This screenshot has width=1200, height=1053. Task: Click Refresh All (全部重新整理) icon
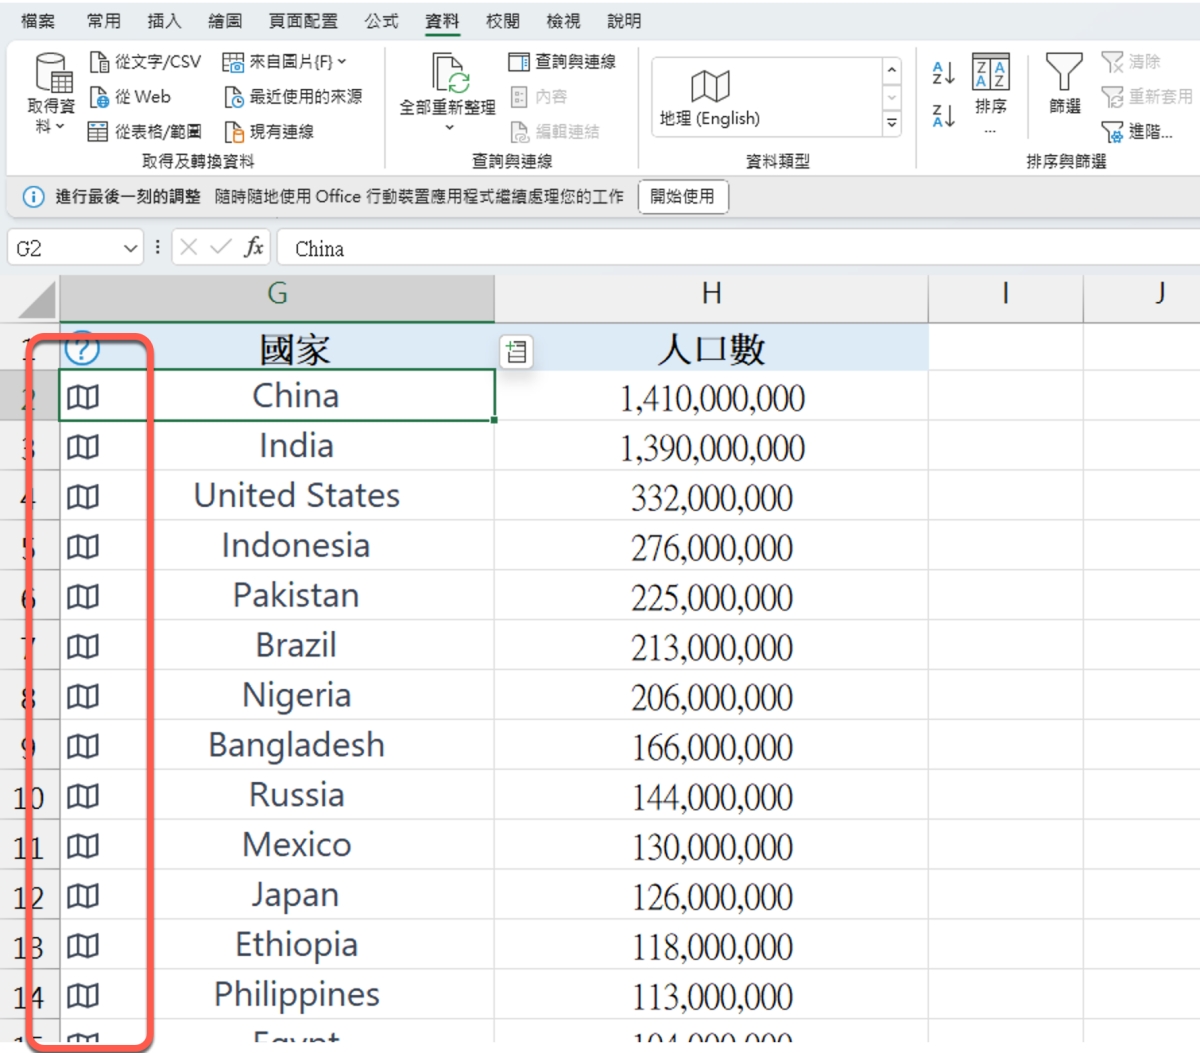point(447,75)
